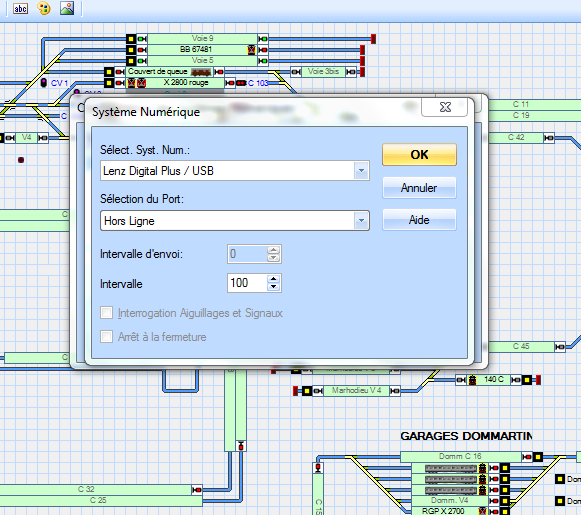Select the Marhodieu V 4 block

pyautogui.click(x=356, y=391)
